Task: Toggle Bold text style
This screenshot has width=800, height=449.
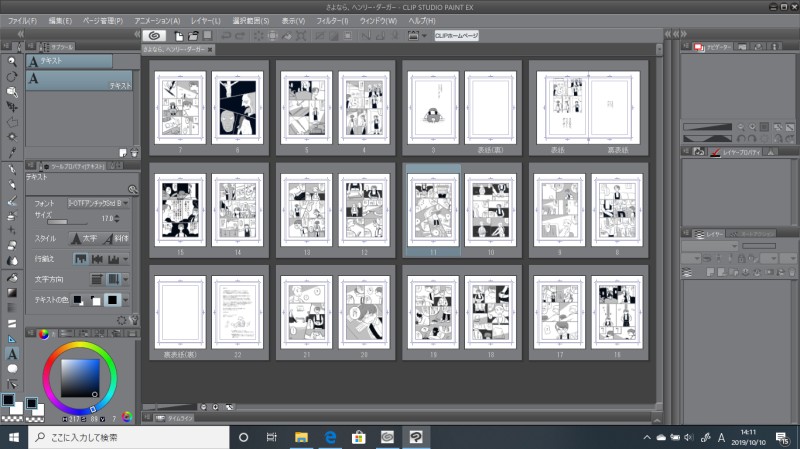Action: pyautogui.click(x=84, y=238)
